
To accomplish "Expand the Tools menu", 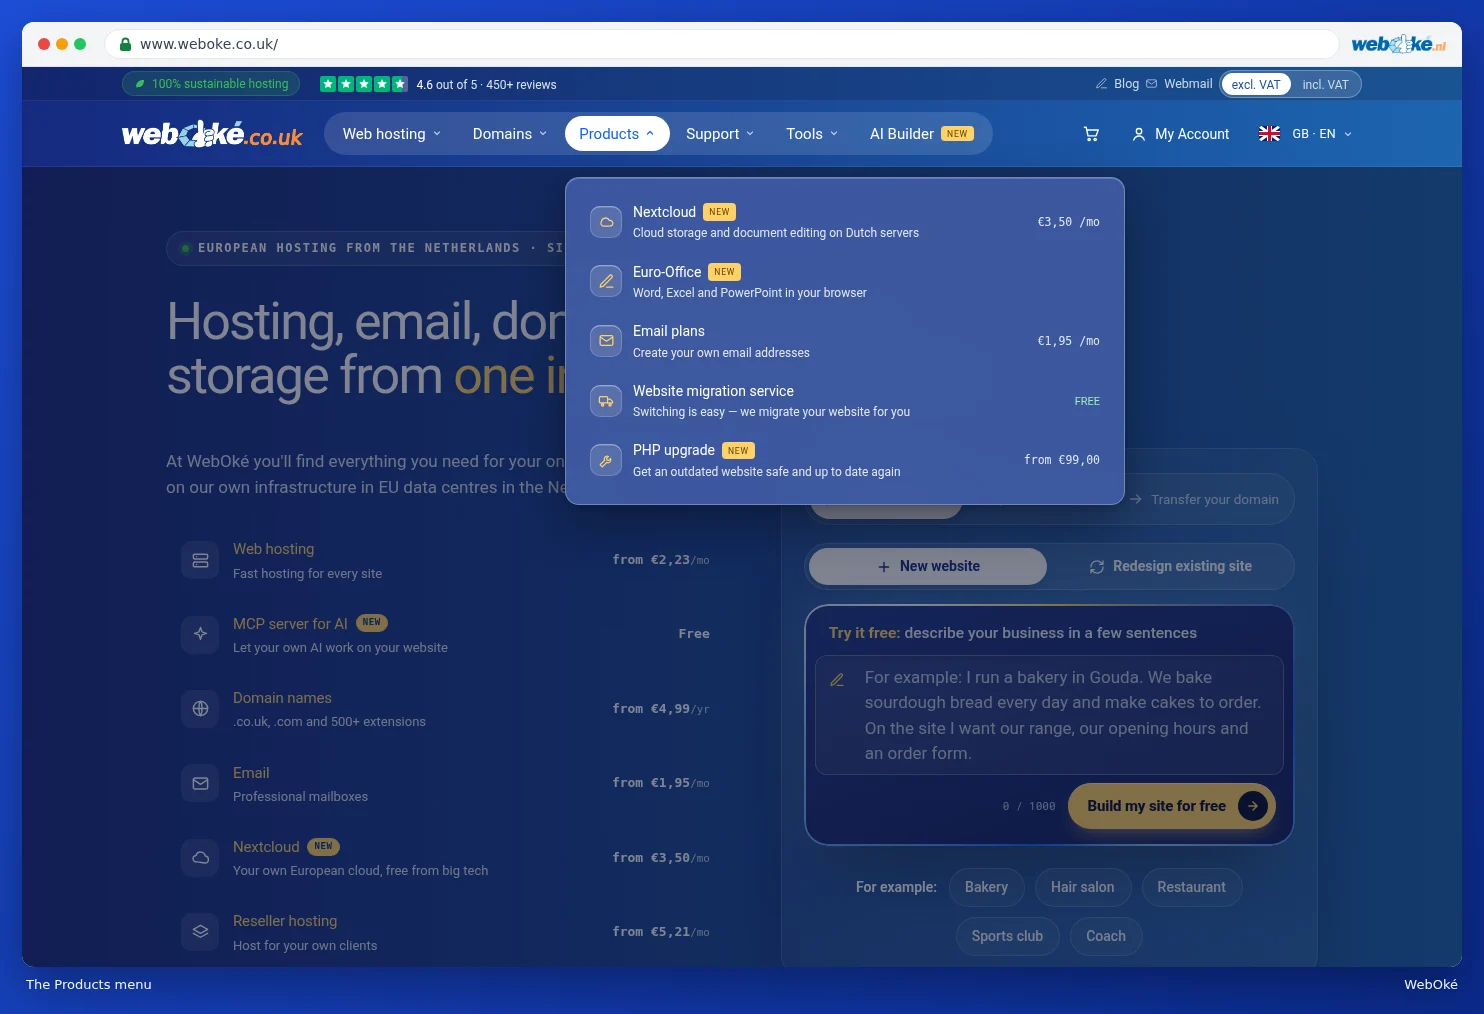I will pos(812,134).
